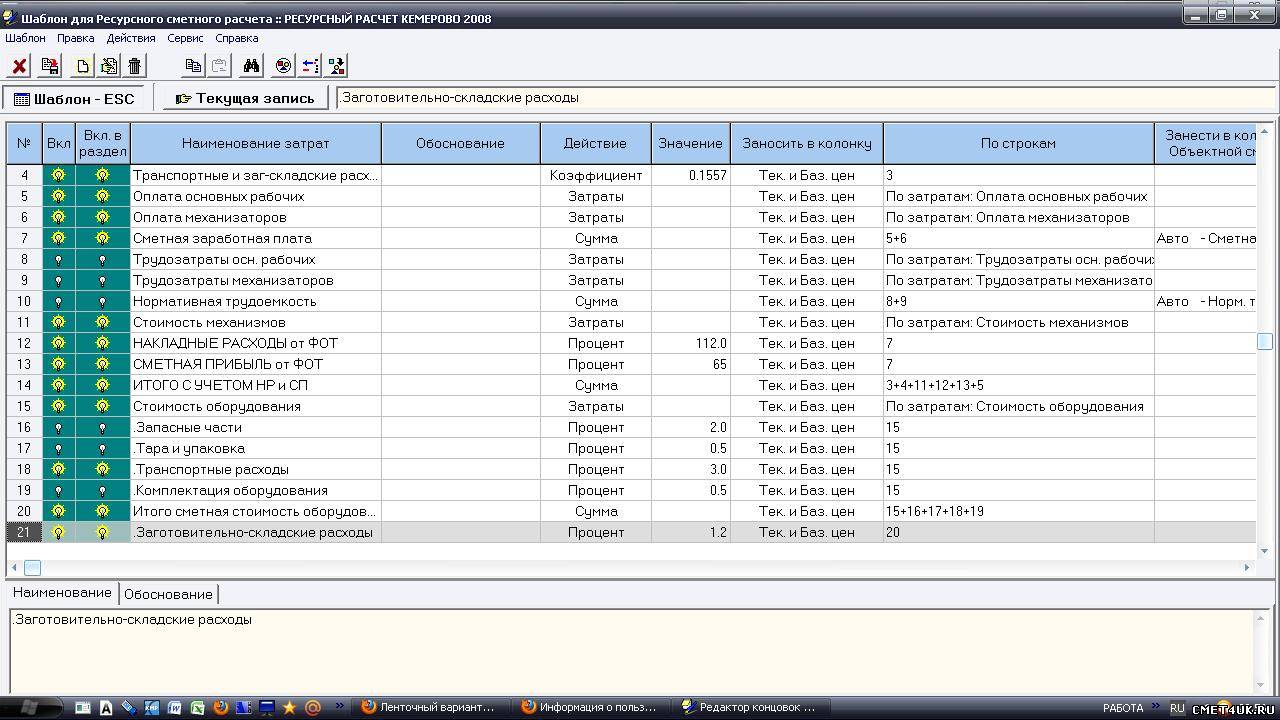1280x720 pixels.
Task: Click the 'Текущая запись' button
Action: (245, 98)
